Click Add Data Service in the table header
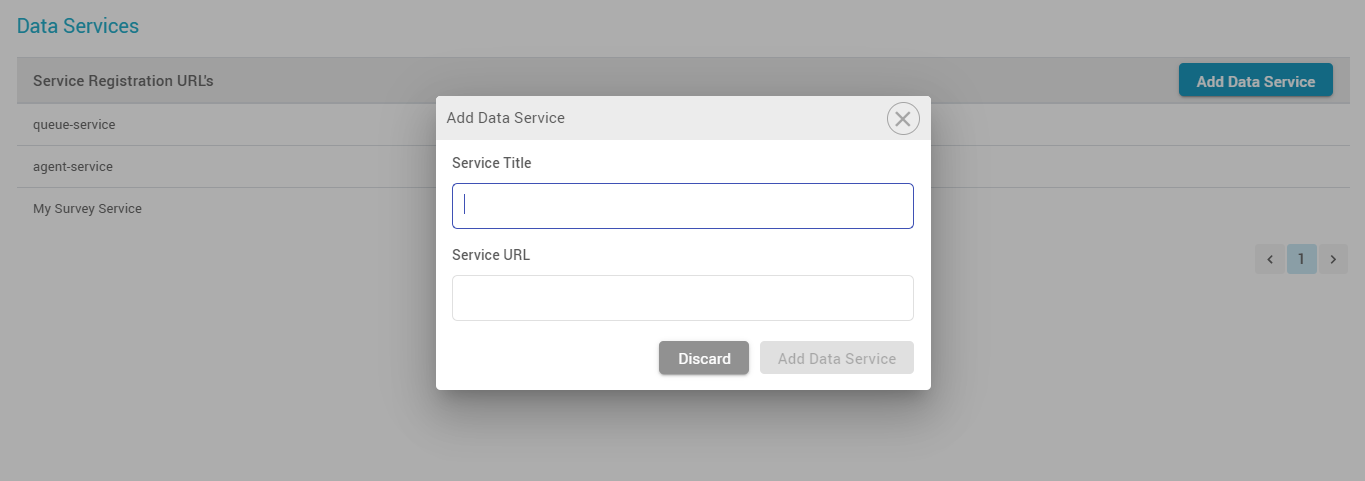Screen dimensions: 1365x481 pyautogui.click(x=1255, y=81)
